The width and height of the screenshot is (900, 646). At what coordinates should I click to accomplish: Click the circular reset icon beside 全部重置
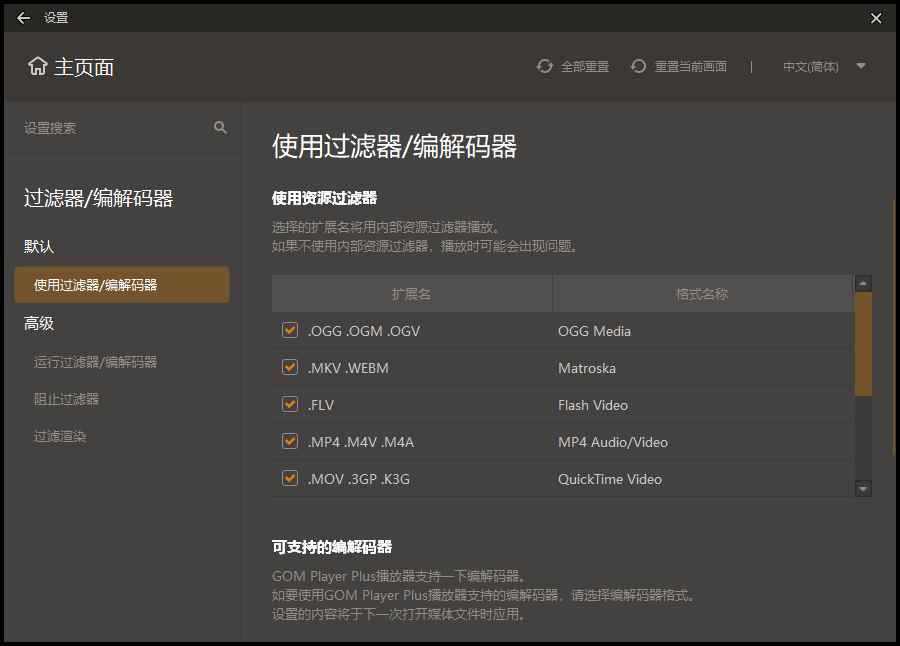click(544, 66)
